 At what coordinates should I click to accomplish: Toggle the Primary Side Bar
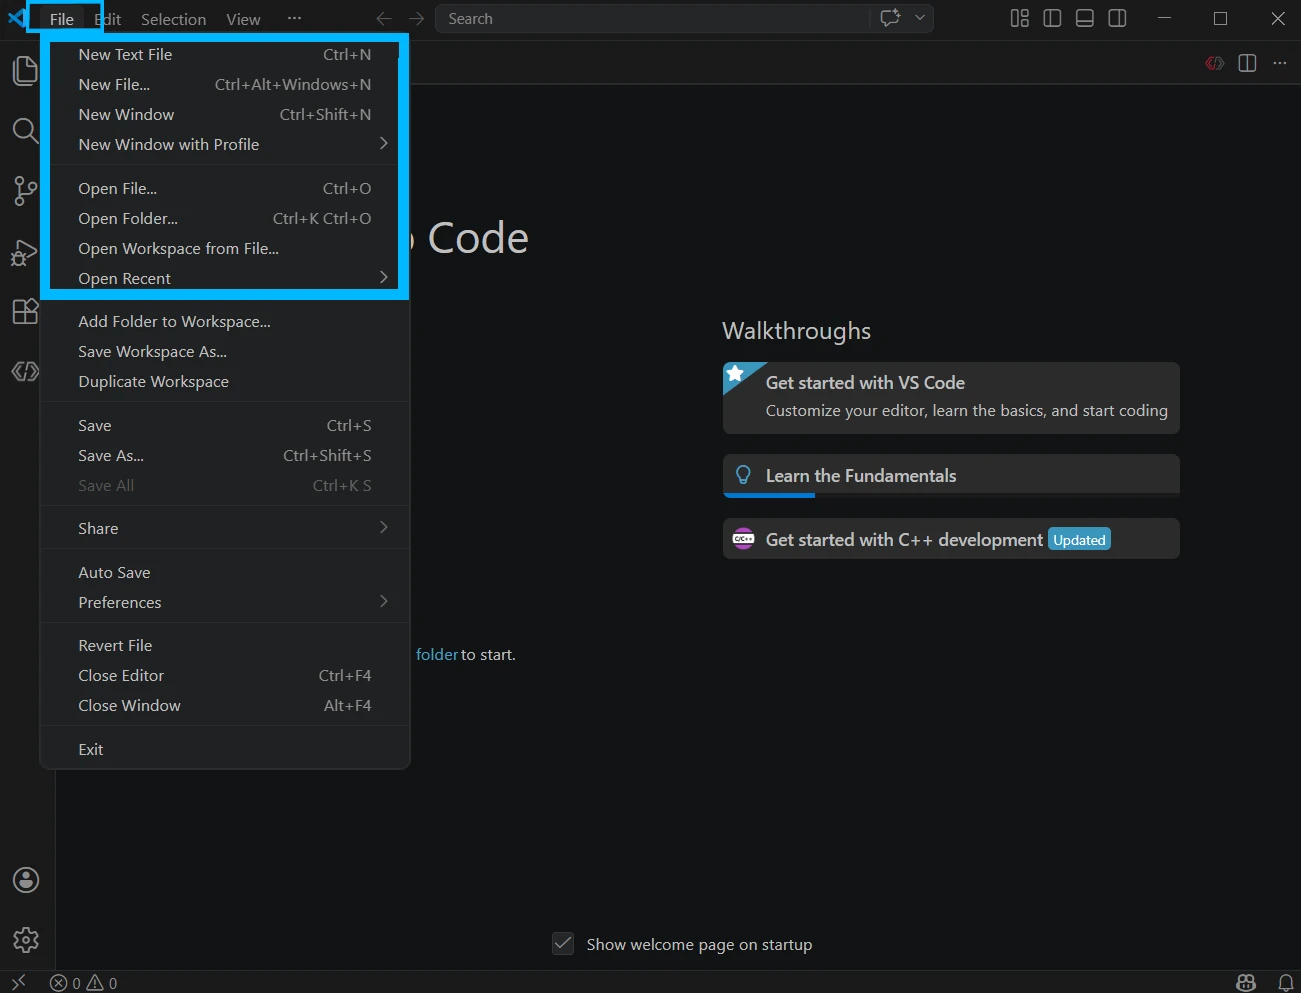pyautogui.click(x=1052, y=18)
